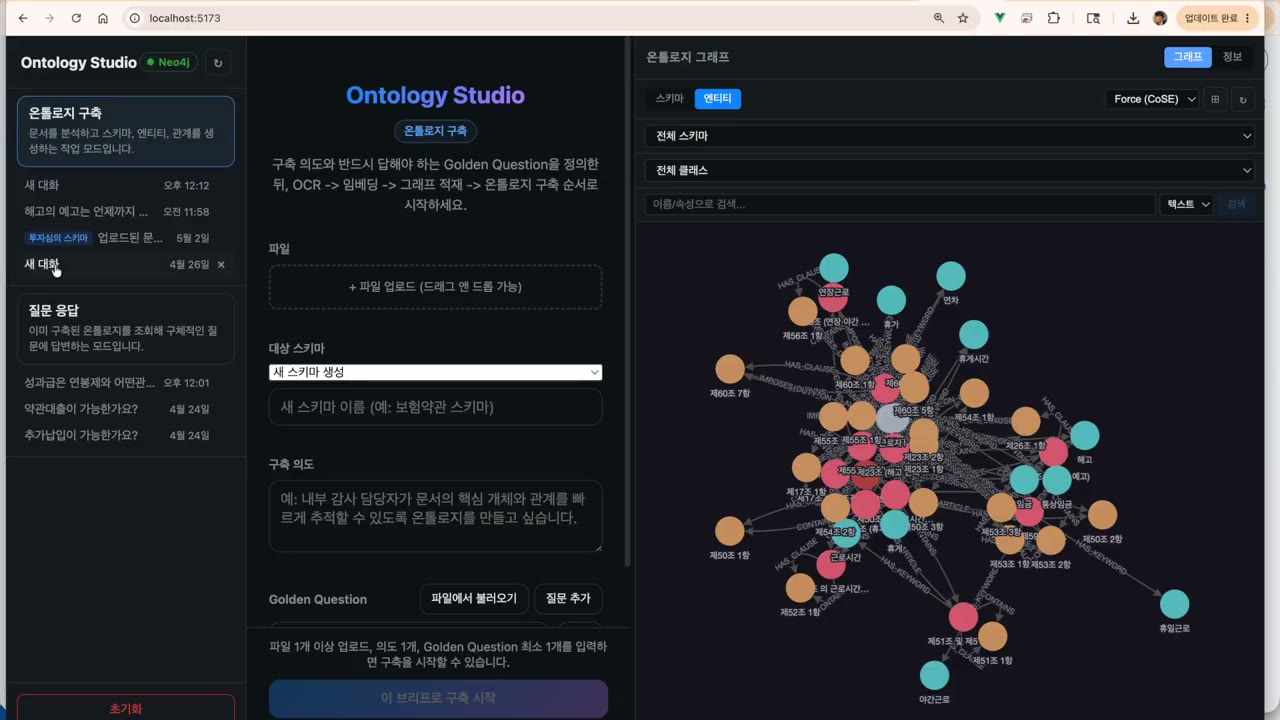Click the grid layout icon in the graph toolbar
Image resolution: width=1280 pixels, height=720 pixels.
1215,99
